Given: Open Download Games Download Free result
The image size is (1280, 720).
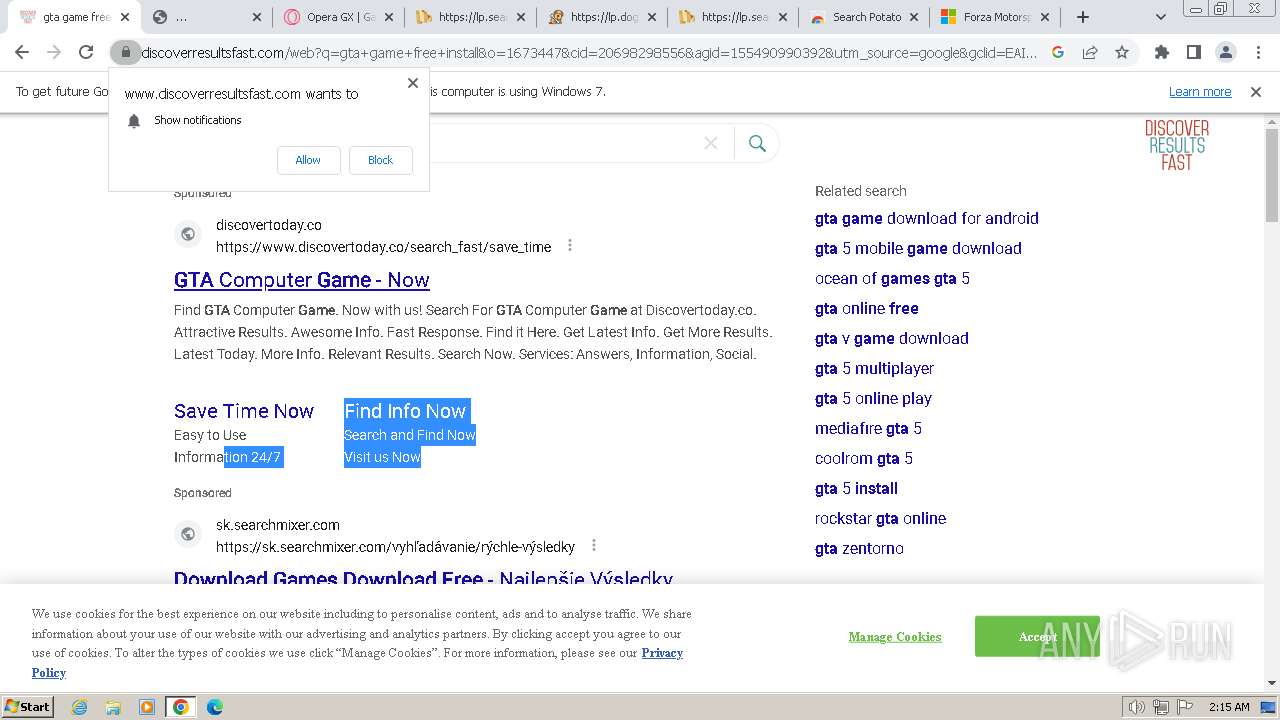Looking at the screenshot, I should 423,578.
